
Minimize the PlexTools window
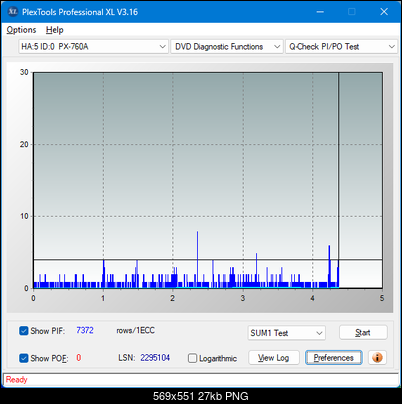point(320,12)
